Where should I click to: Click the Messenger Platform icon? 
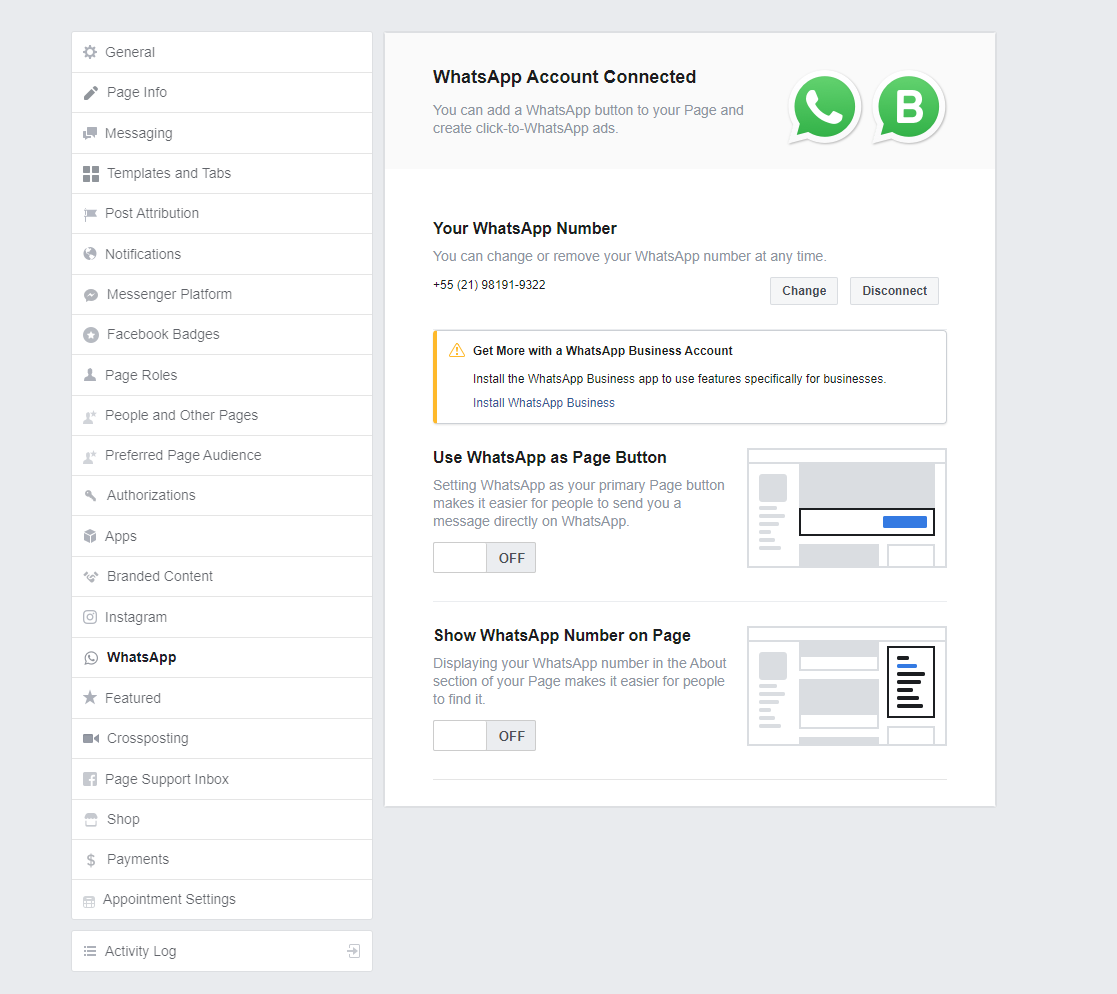click(91, 295)
